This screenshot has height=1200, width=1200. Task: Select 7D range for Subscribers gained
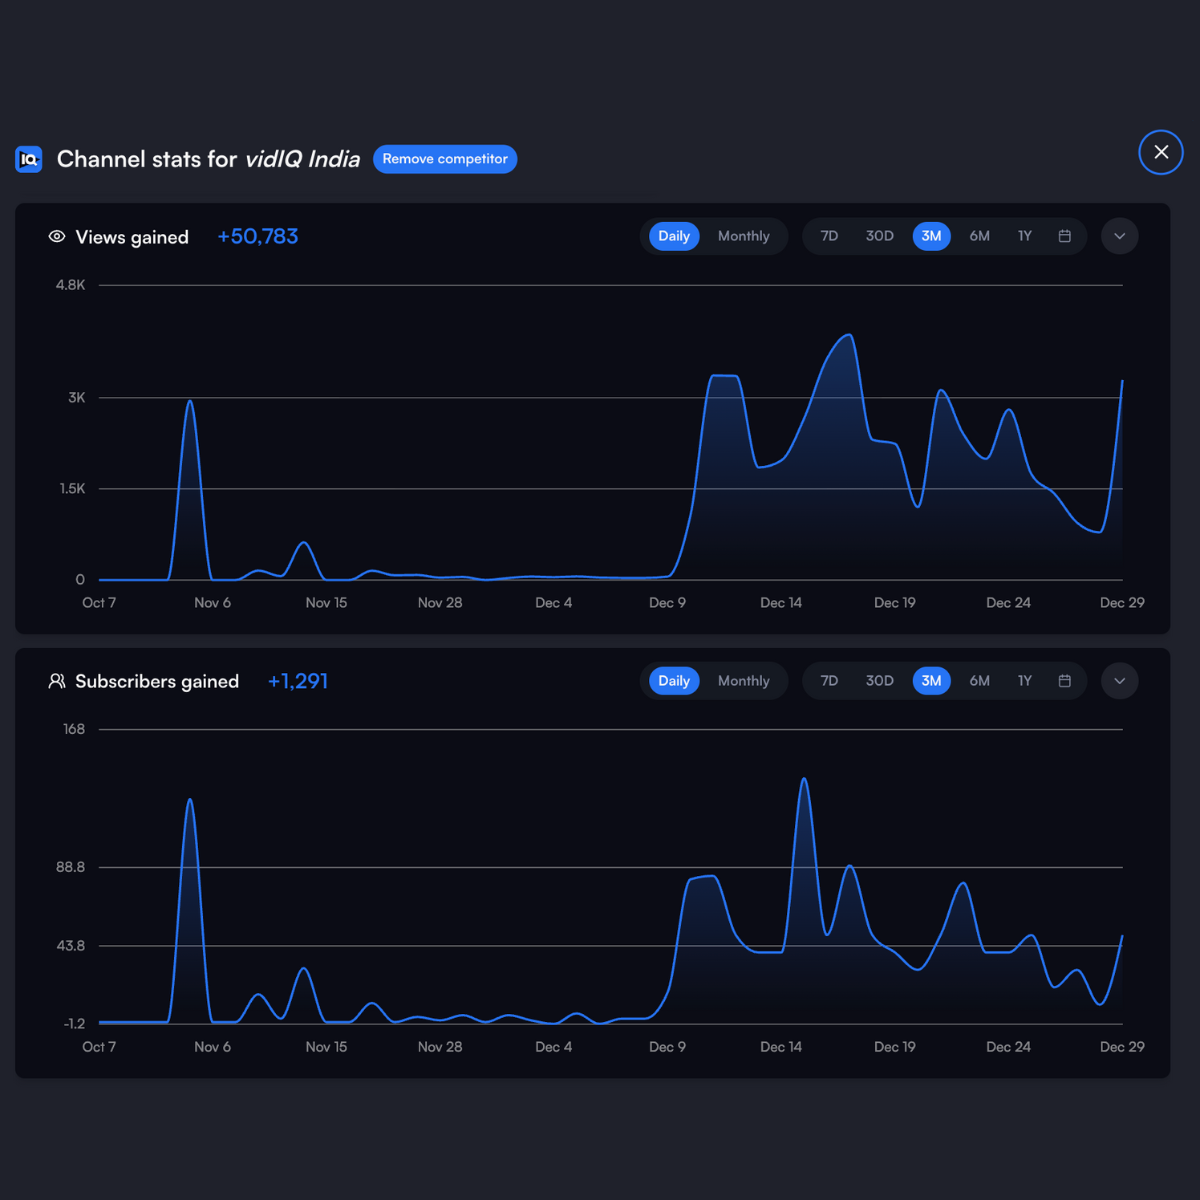coord(829,681)
